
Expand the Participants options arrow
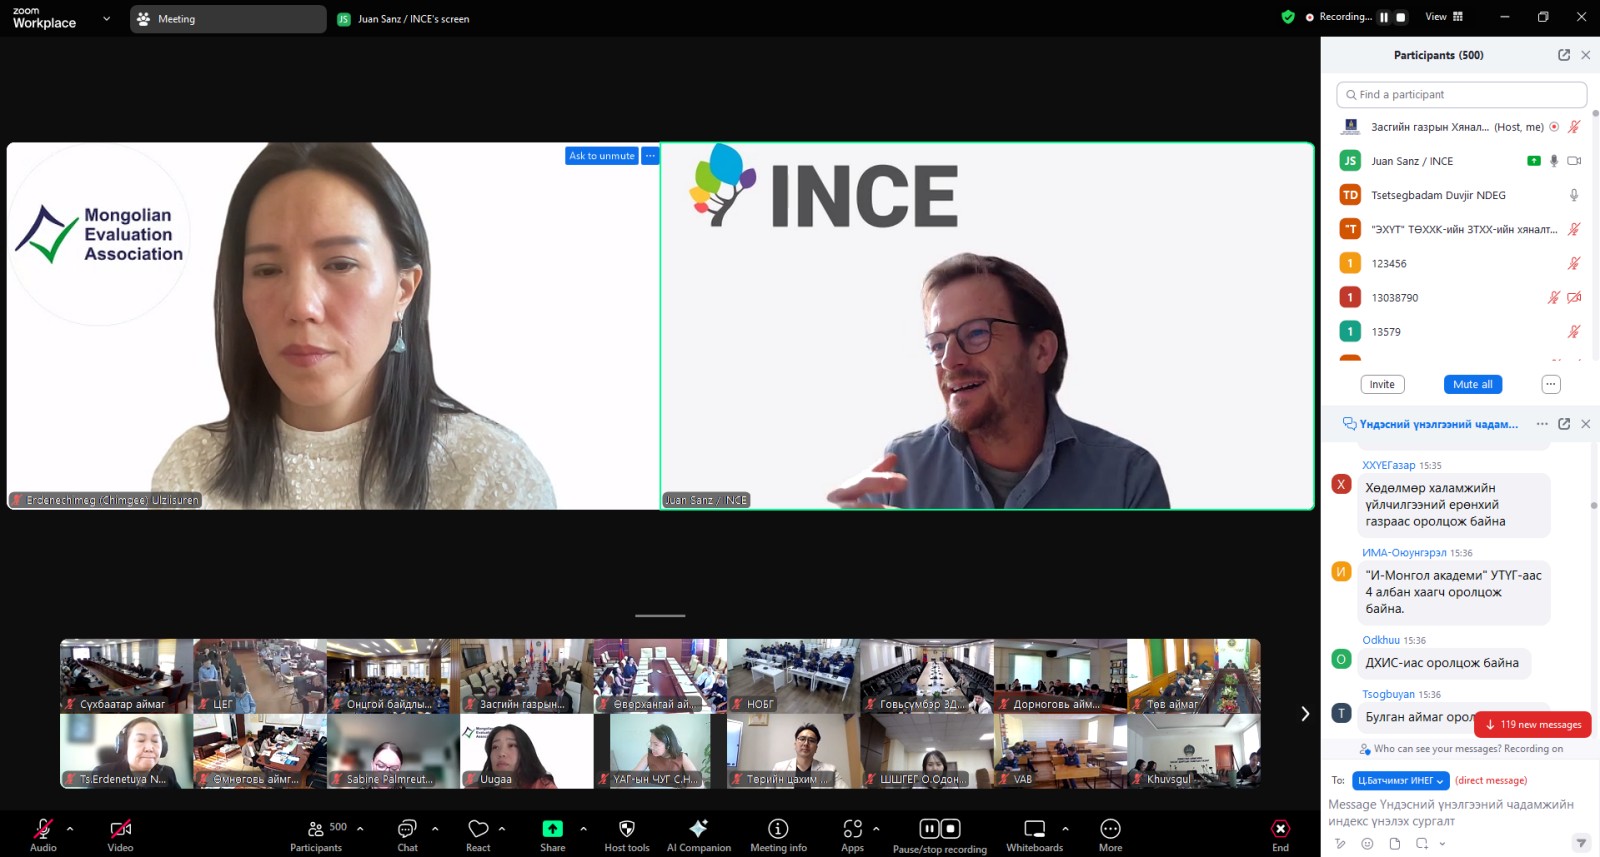[360, 829]
